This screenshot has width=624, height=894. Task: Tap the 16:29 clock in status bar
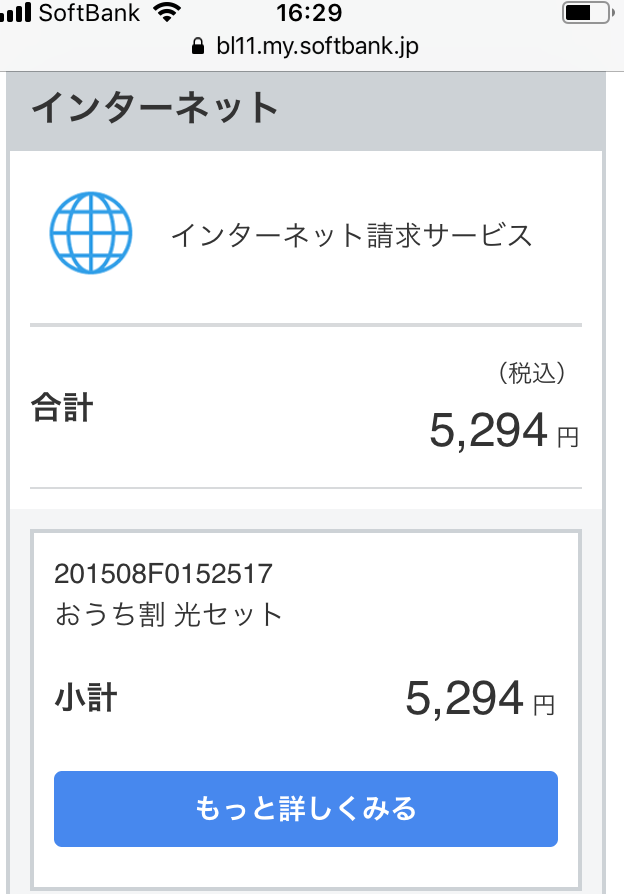(309, 13)
